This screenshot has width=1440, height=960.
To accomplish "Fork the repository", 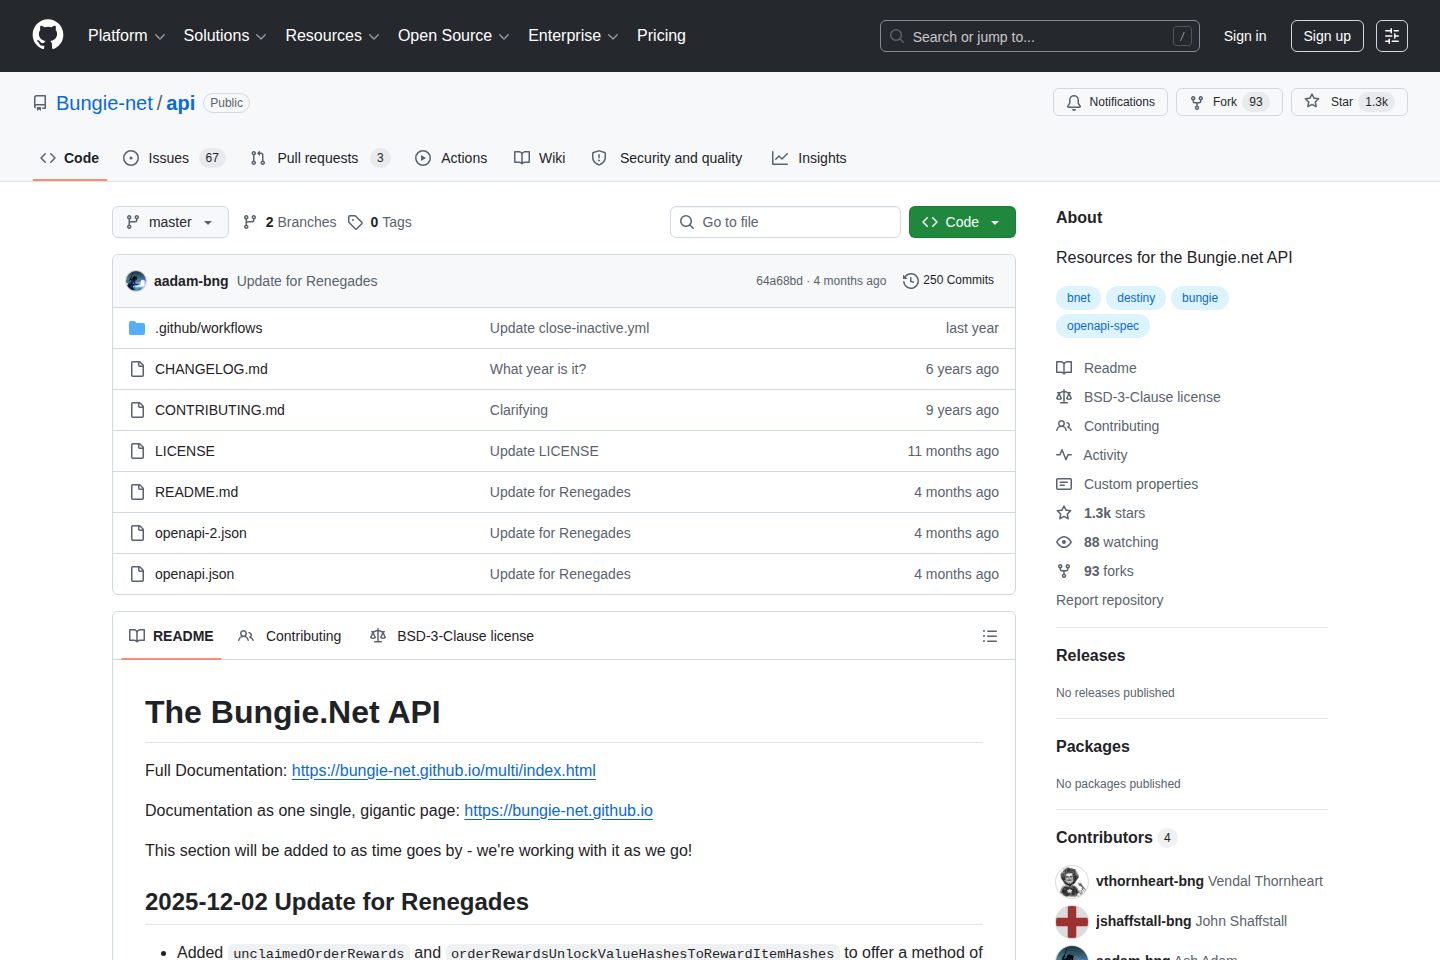I will (1228, 102).
